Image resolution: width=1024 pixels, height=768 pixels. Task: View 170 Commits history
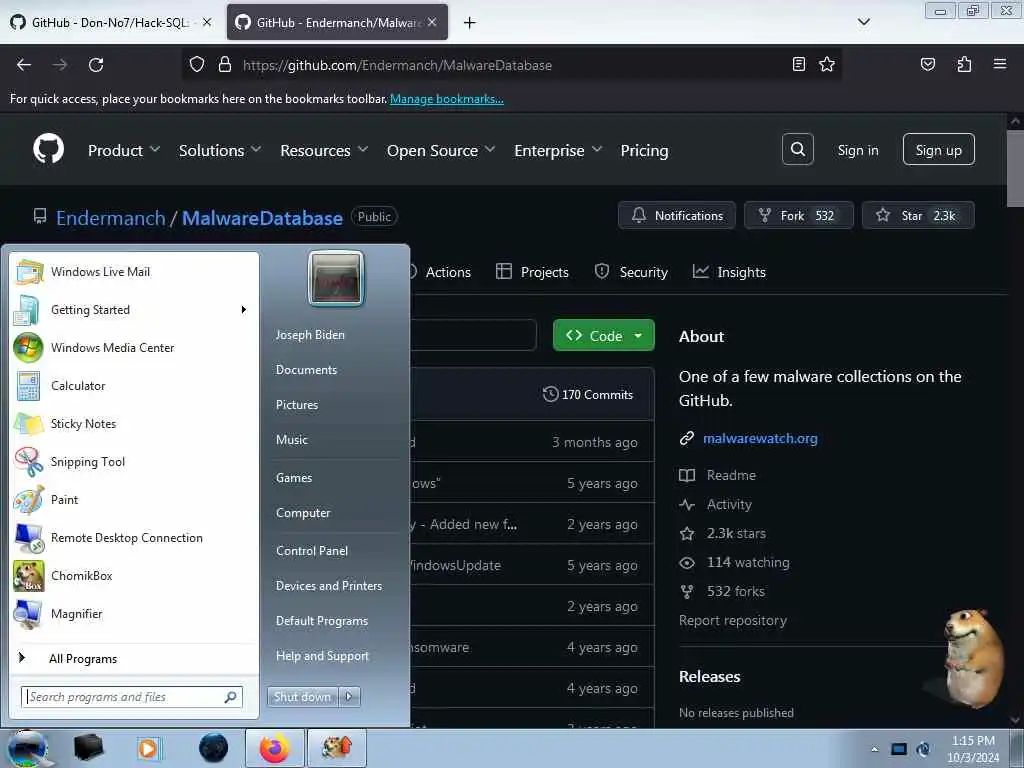[x=588, y=394]
